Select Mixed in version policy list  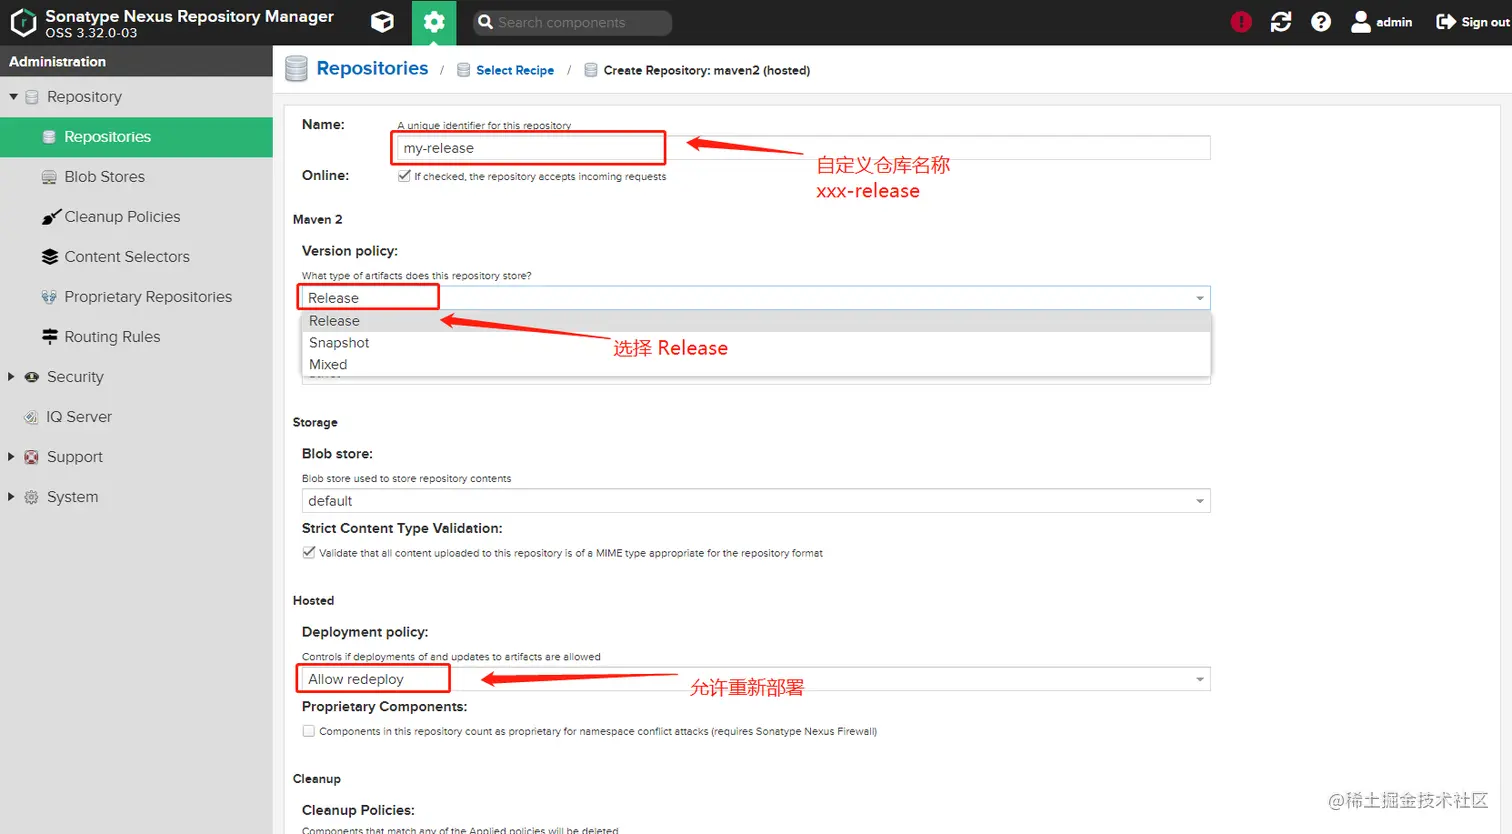pyautogui.click(x=756, y=365)
